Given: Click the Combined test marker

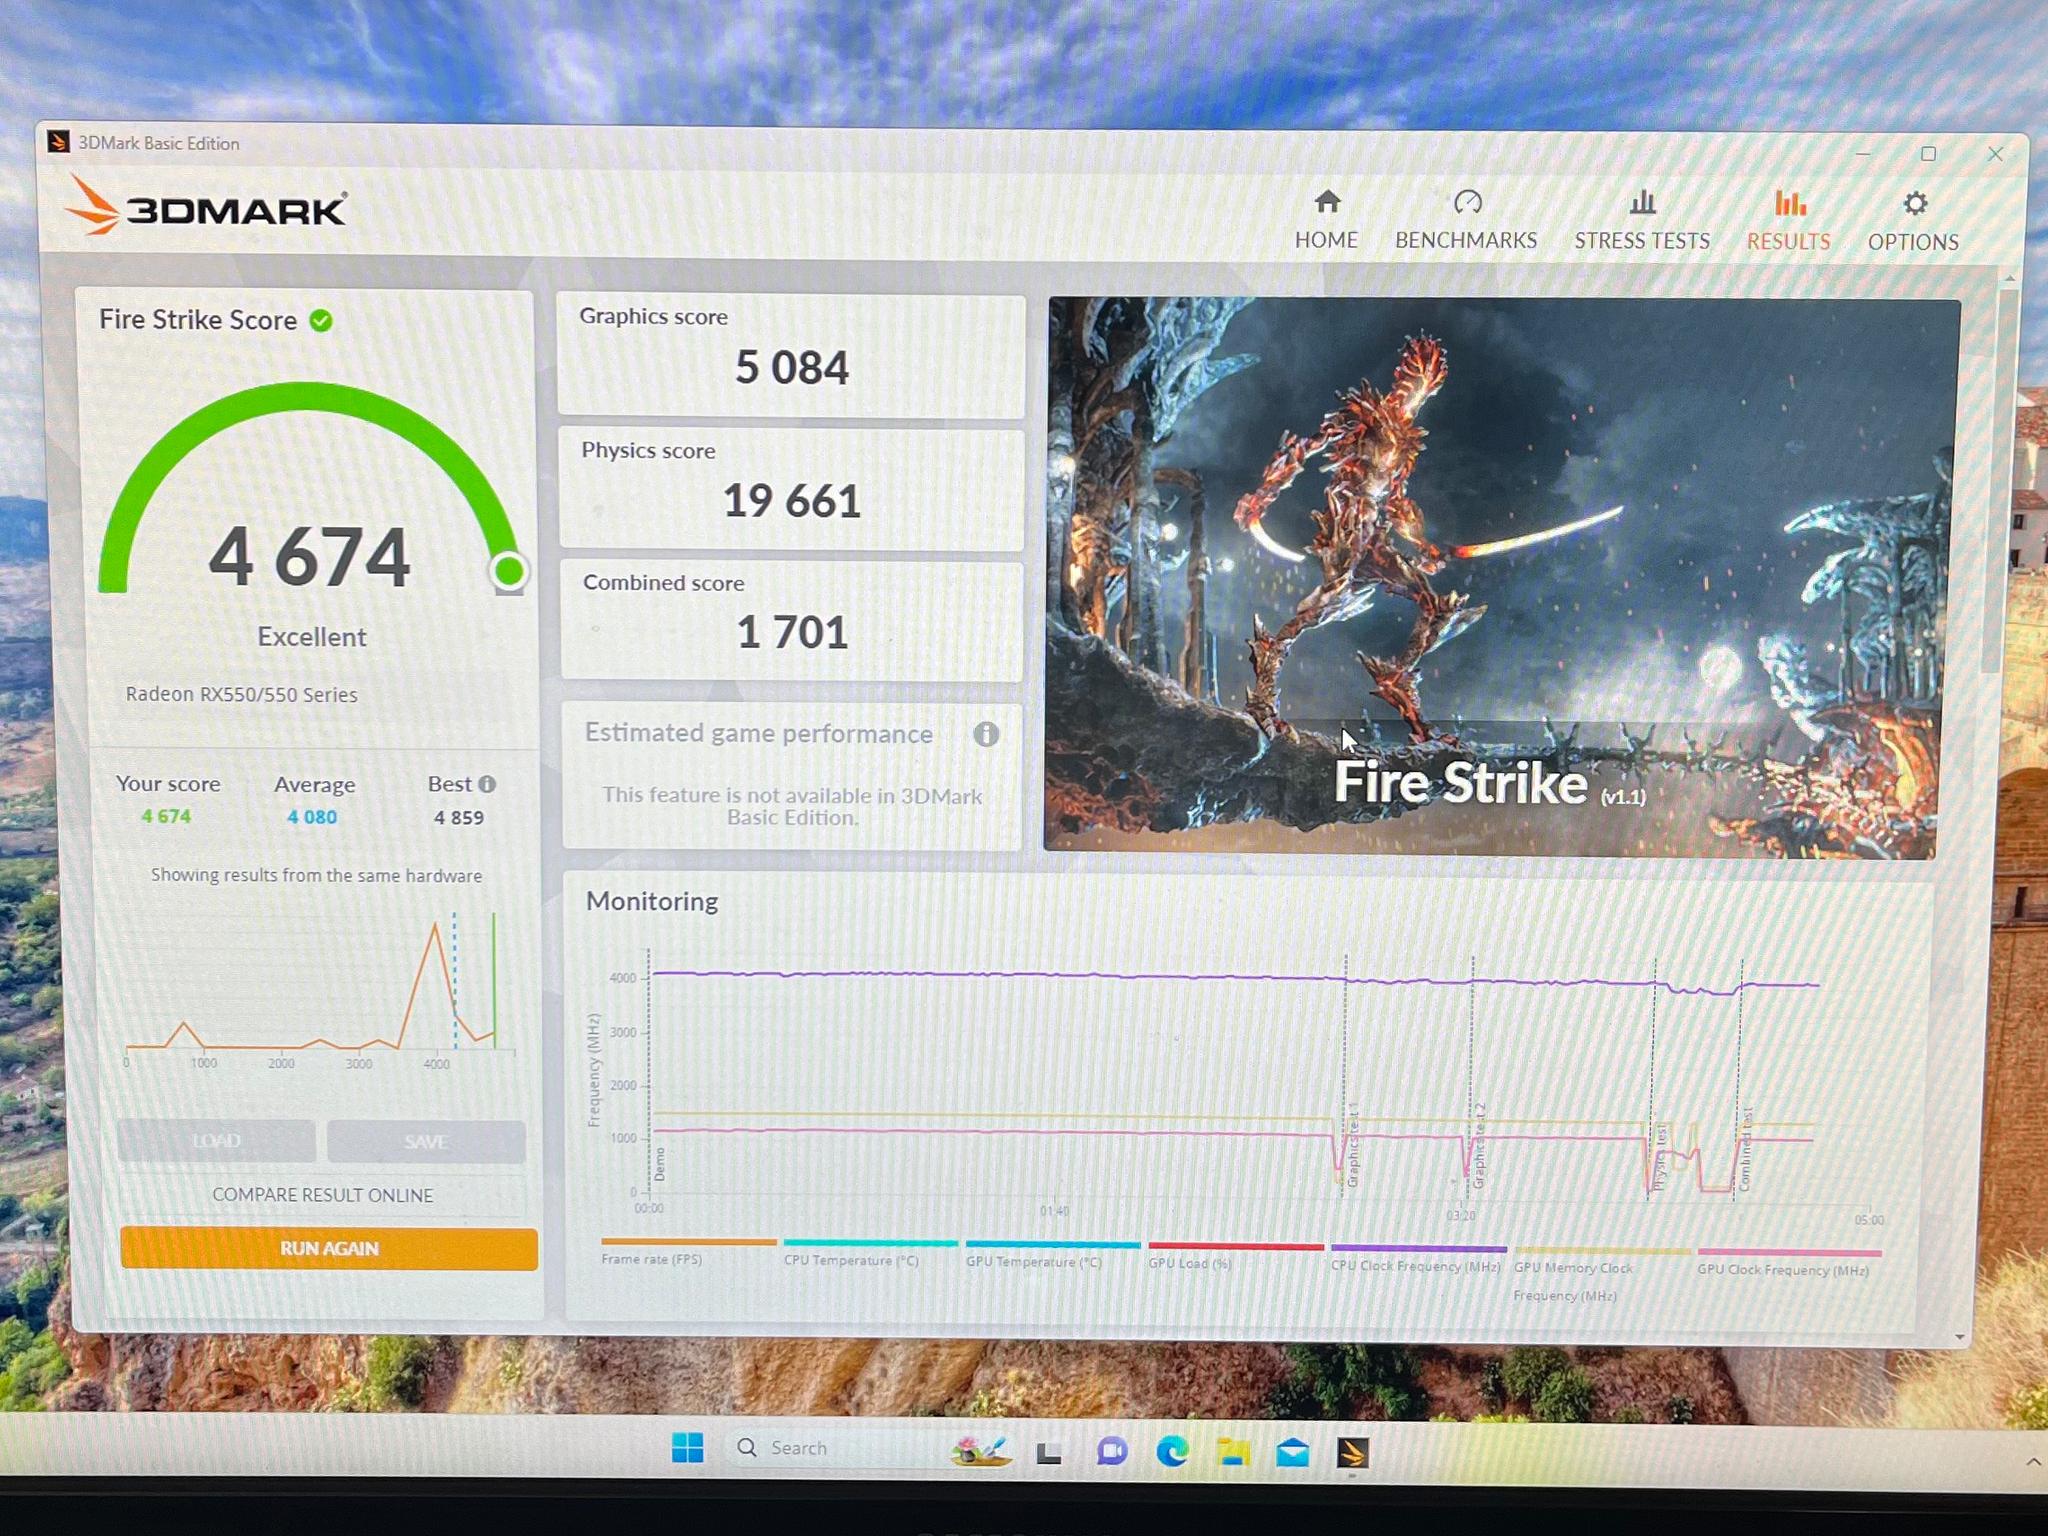Looking at the screenshot, I should 1745,1149.
